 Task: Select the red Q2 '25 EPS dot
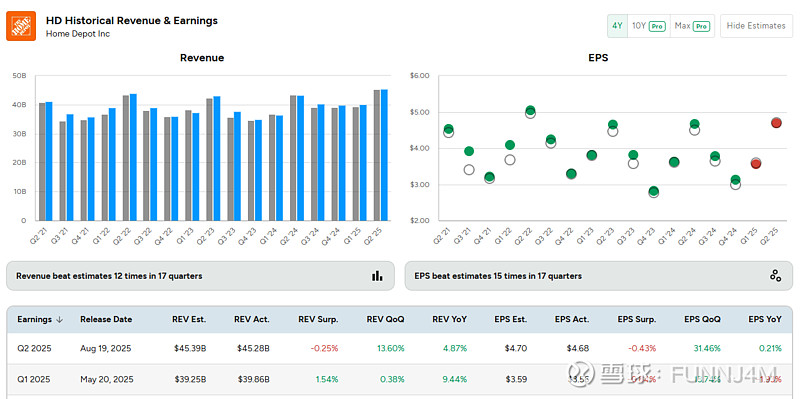click(777, 122)
